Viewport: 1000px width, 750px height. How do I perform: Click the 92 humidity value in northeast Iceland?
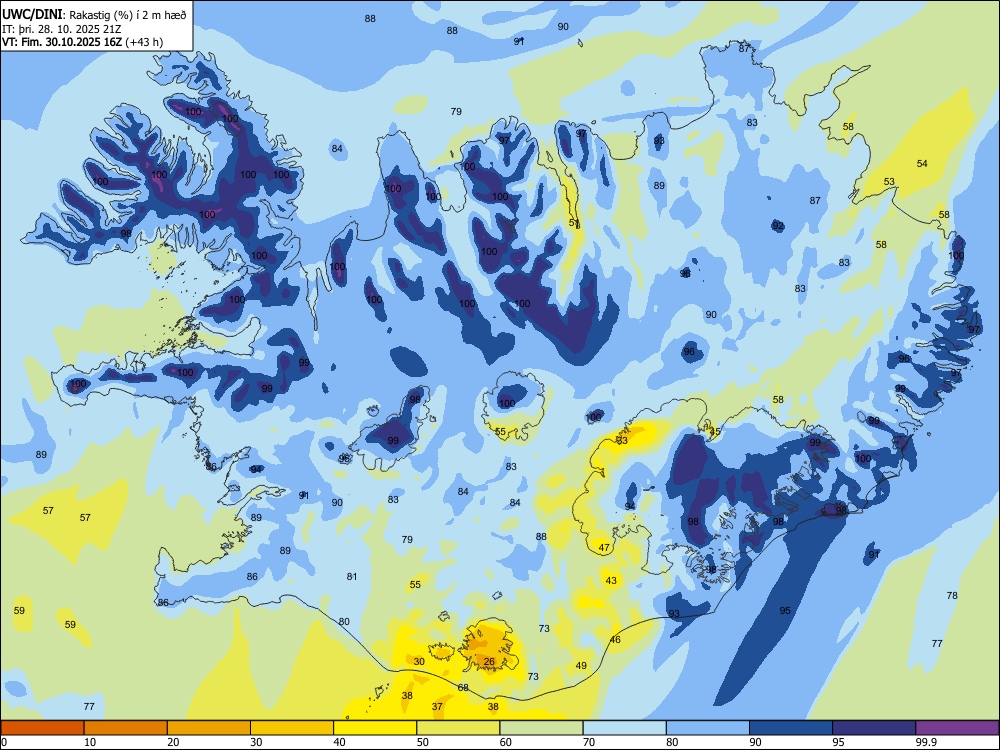pos(777,226)
